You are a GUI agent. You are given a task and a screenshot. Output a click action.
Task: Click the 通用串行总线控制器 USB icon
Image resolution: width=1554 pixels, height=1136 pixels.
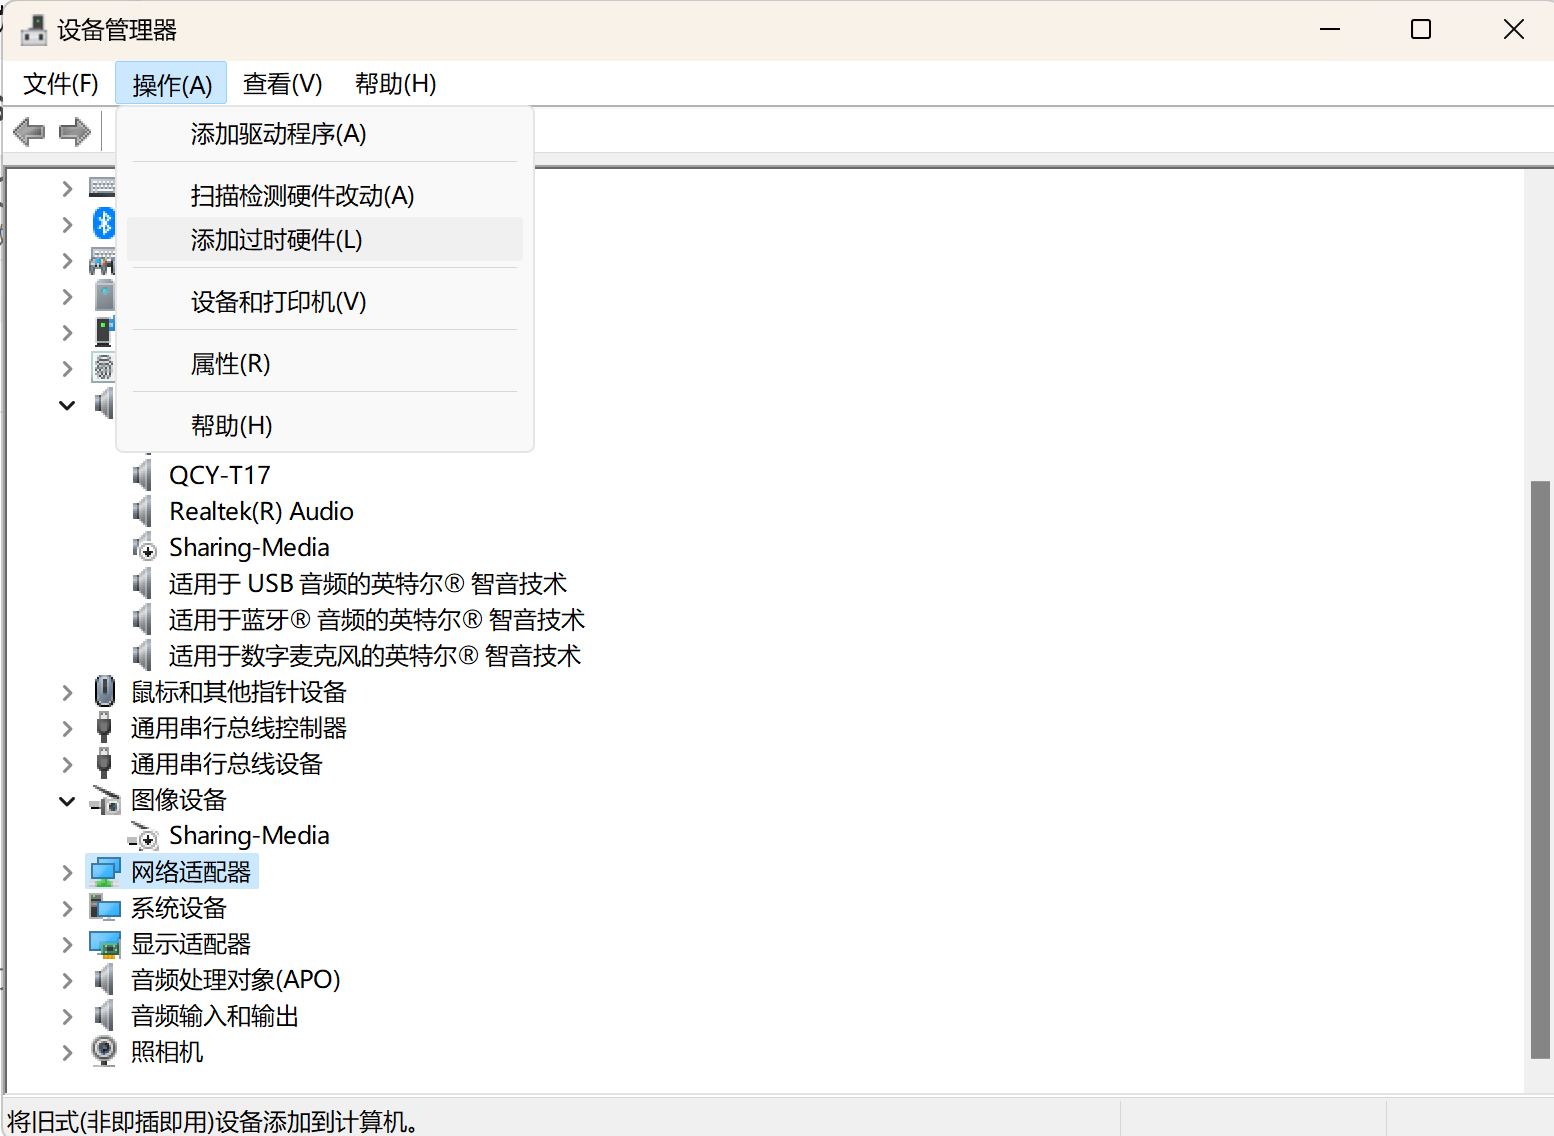point(104,727)
